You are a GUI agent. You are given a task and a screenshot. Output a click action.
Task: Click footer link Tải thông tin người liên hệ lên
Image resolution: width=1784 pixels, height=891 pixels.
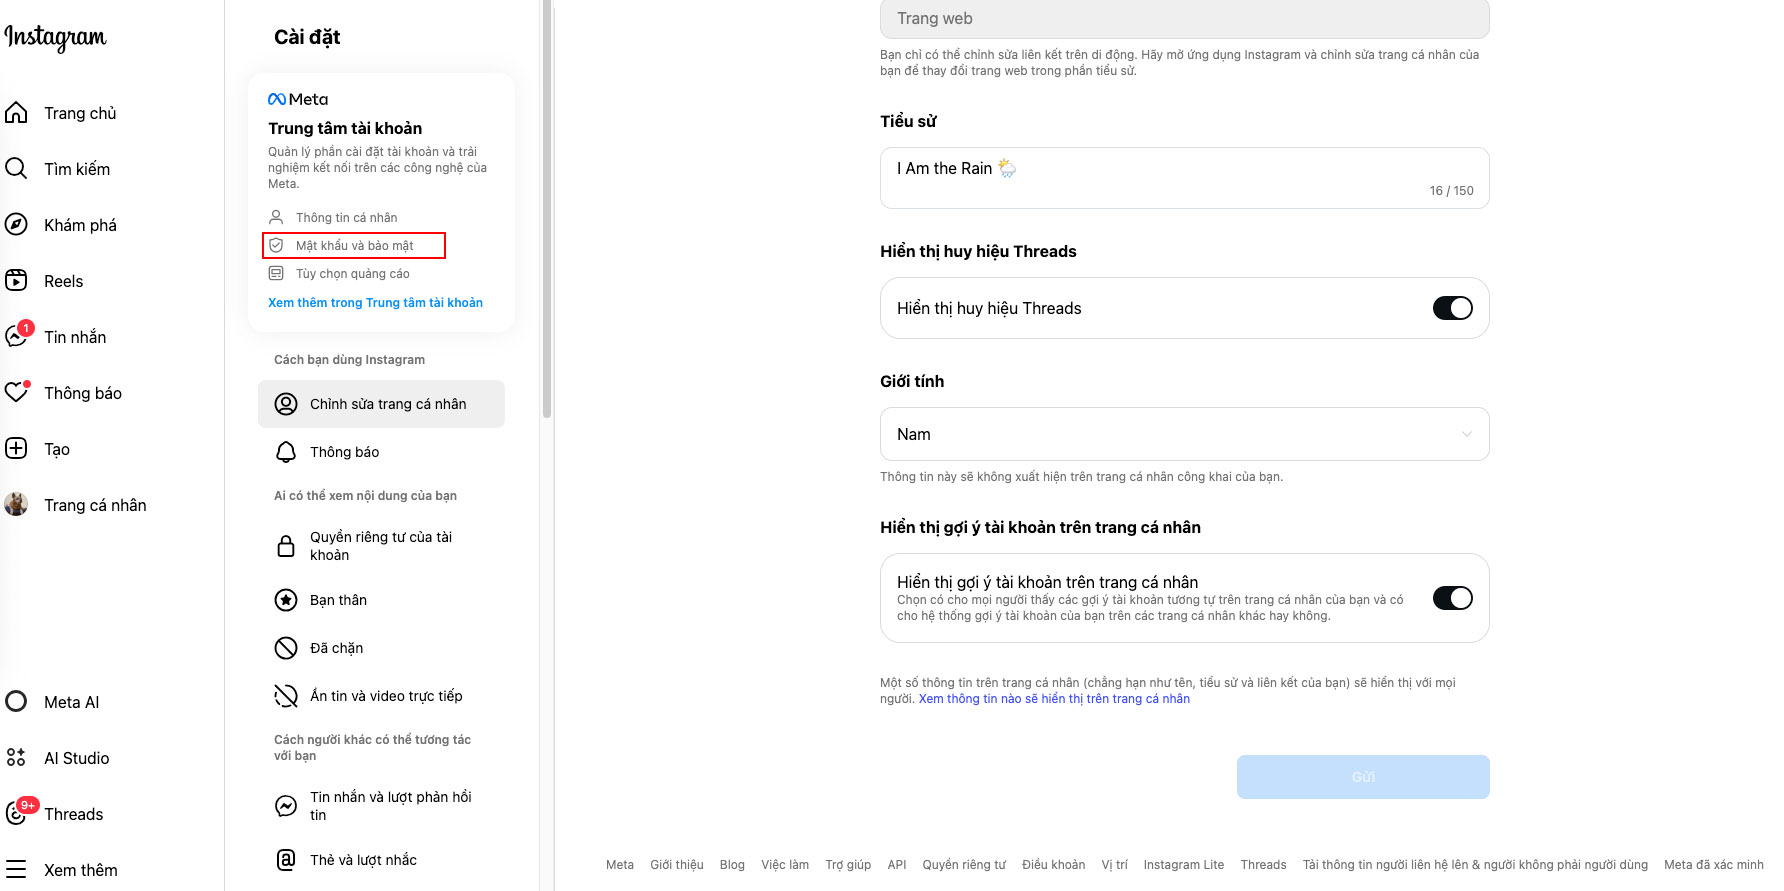coord(1475,865)
